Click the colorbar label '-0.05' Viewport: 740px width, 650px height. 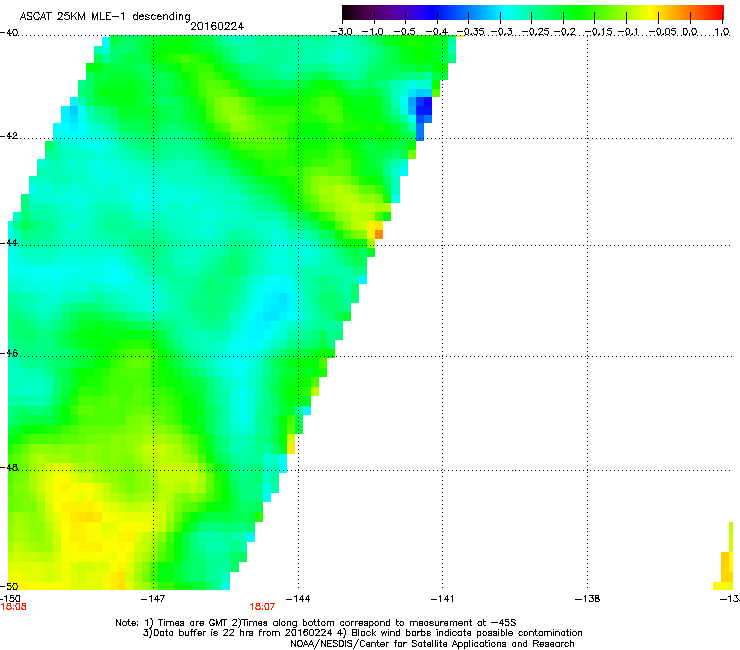tap(663, 32)
